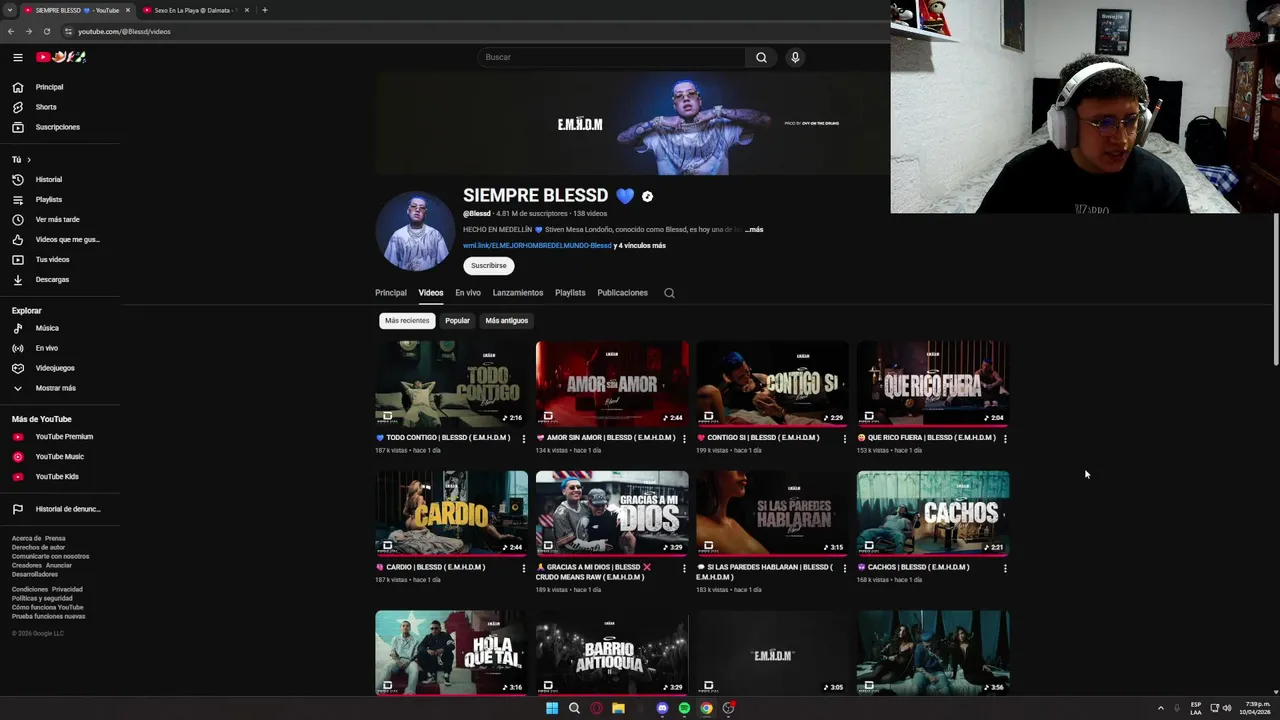Open Discord from taskbar

coord(662,708)
